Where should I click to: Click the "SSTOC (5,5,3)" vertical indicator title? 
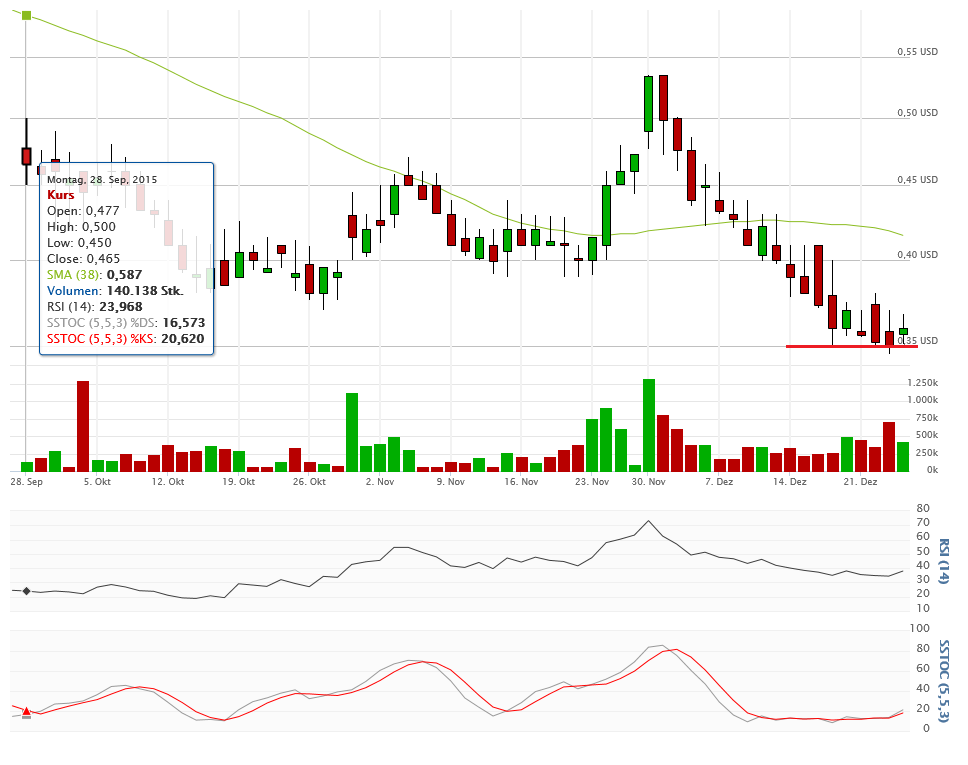[943, 678]
